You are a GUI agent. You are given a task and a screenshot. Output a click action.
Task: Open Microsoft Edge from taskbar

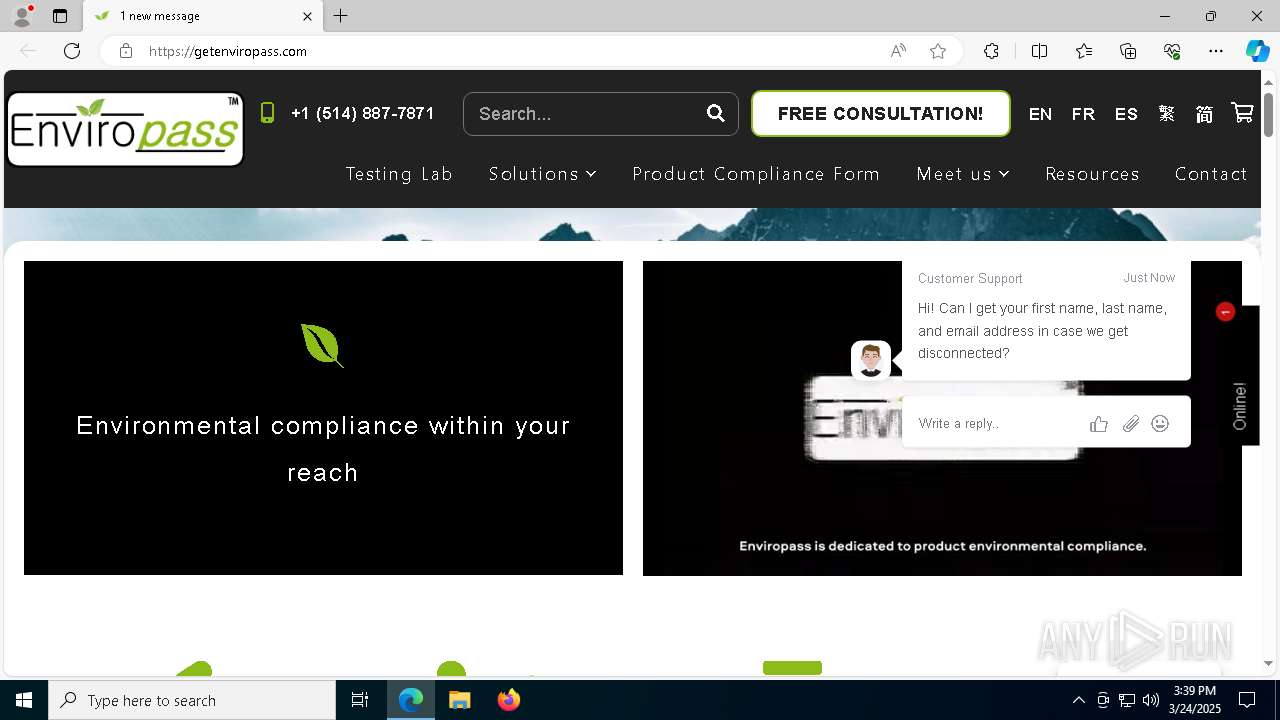[x=411, y=700]
